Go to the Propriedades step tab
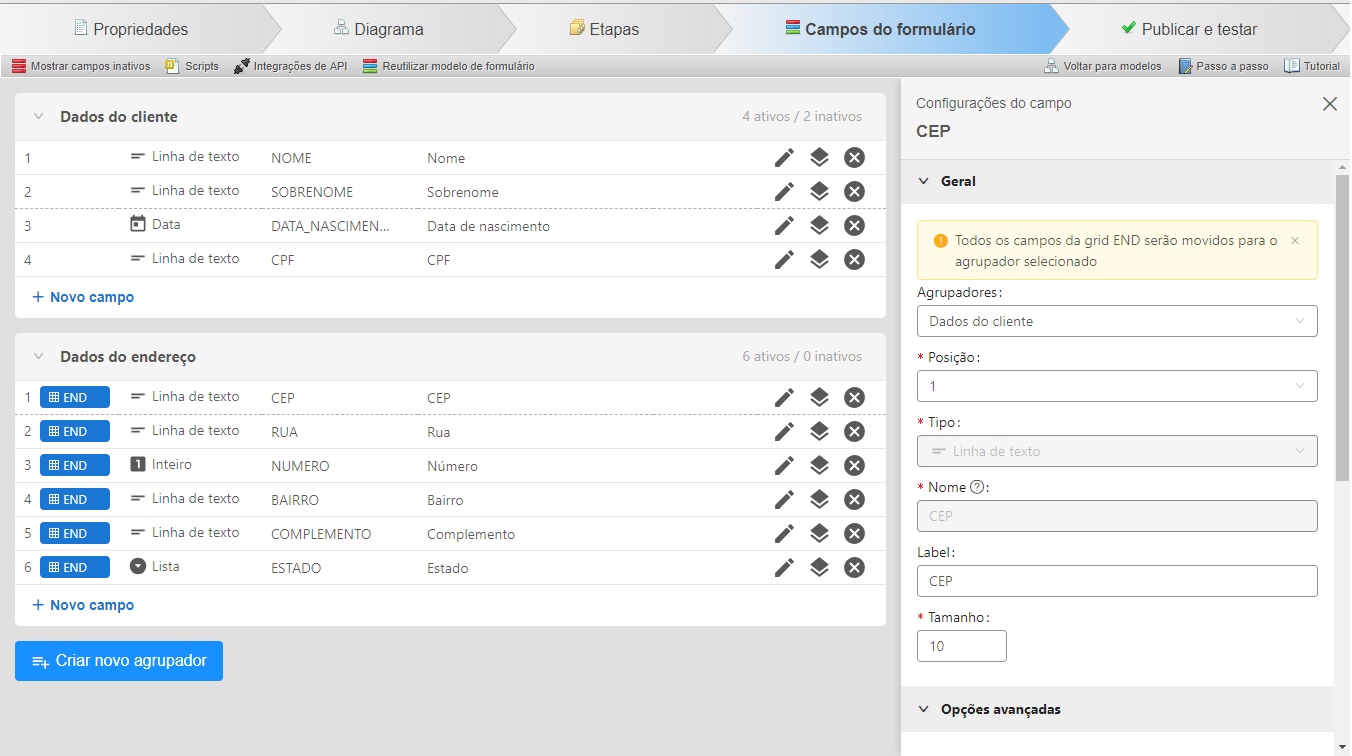 click(x=130, y=29)
